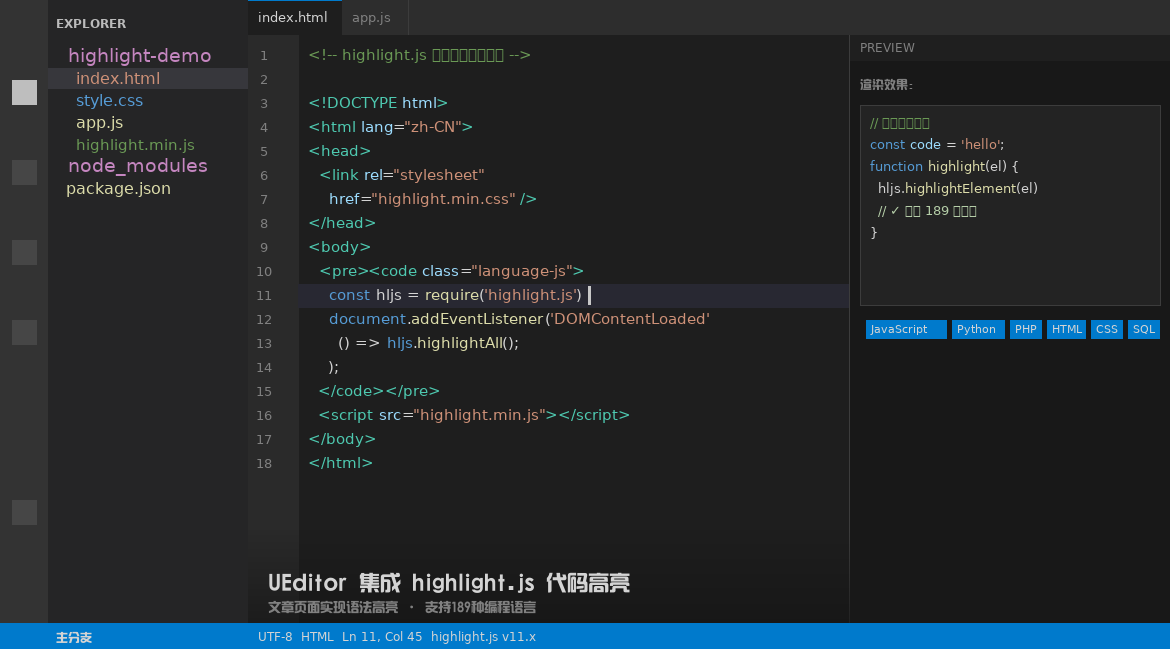The height and width of the screenshot is (649, 1170).
Task: Click the HTML language mode in status bar
Action: [x=317, y=637]
